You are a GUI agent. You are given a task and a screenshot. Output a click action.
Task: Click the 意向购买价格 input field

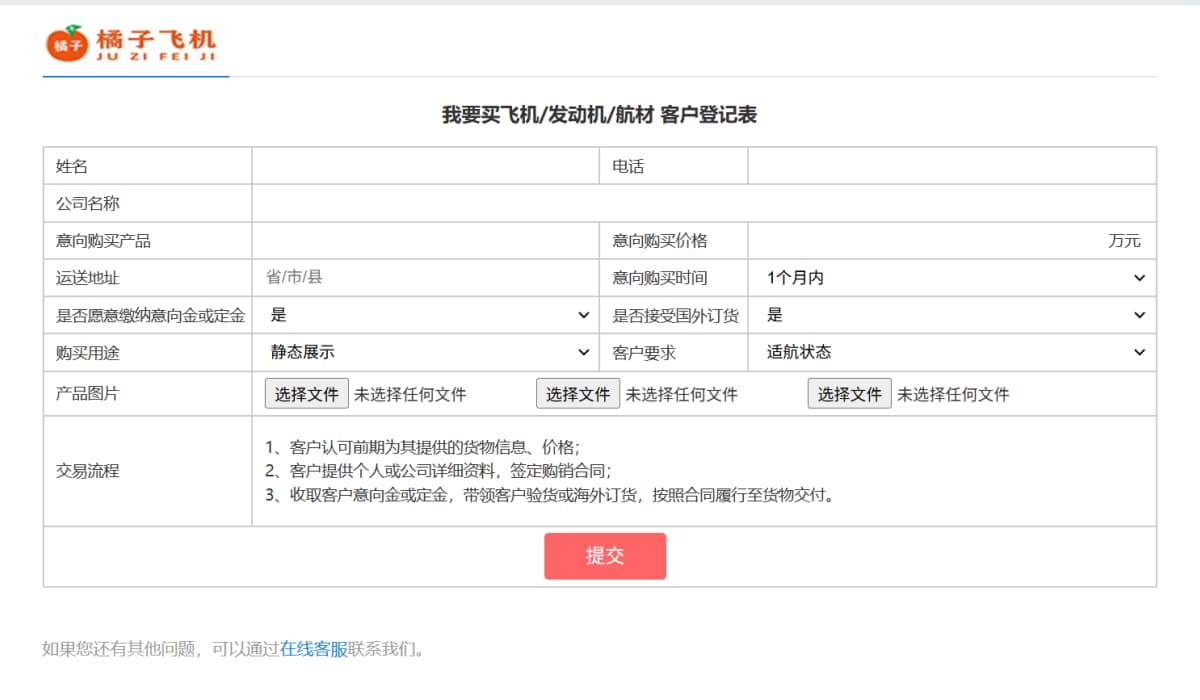tap(925, 240)
